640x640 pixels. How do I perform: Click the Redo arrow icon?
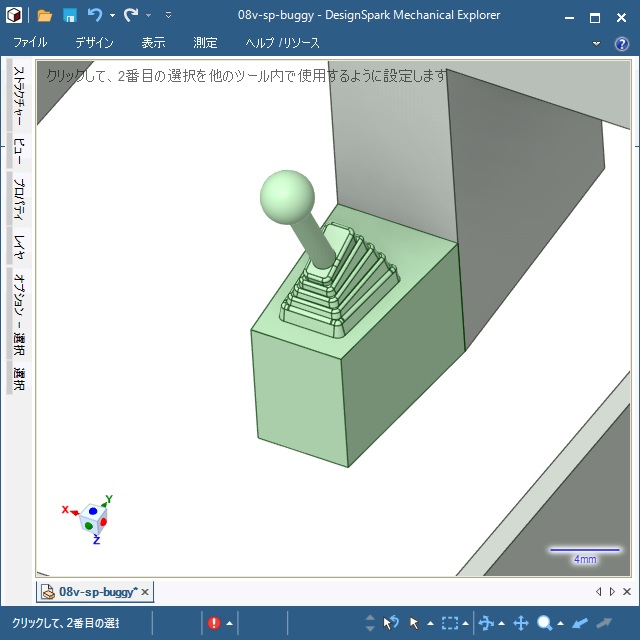pyautogui.click(x=131, y=15)
